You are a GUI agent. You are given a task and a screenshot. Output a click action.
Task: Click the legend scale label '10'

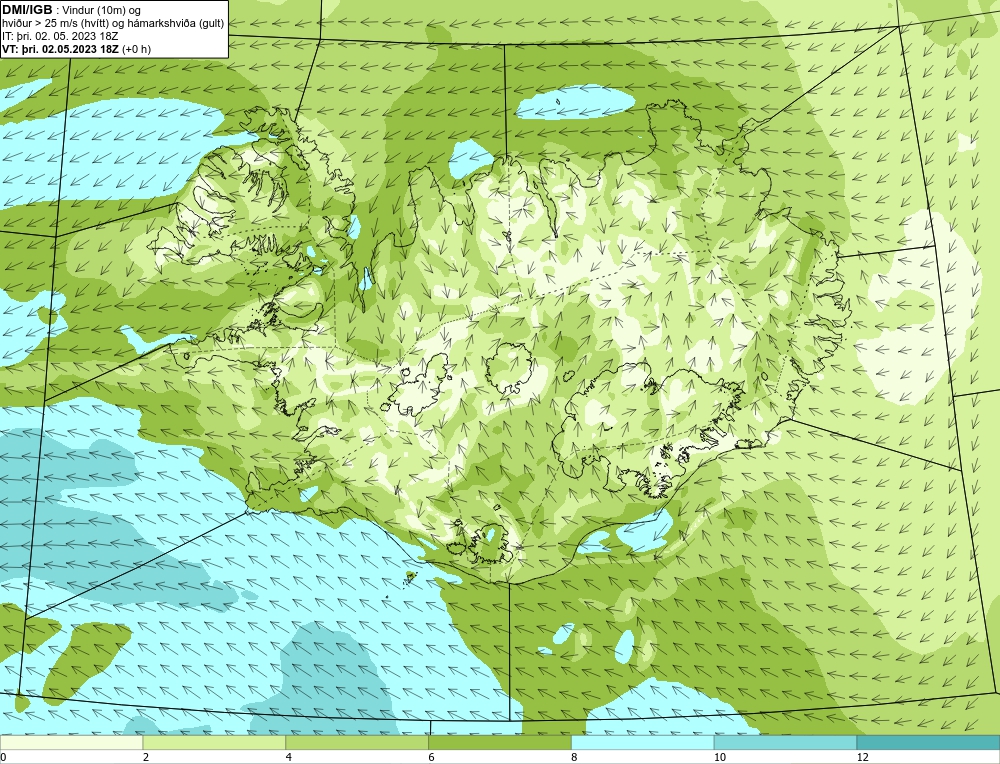tap(719, 757)
